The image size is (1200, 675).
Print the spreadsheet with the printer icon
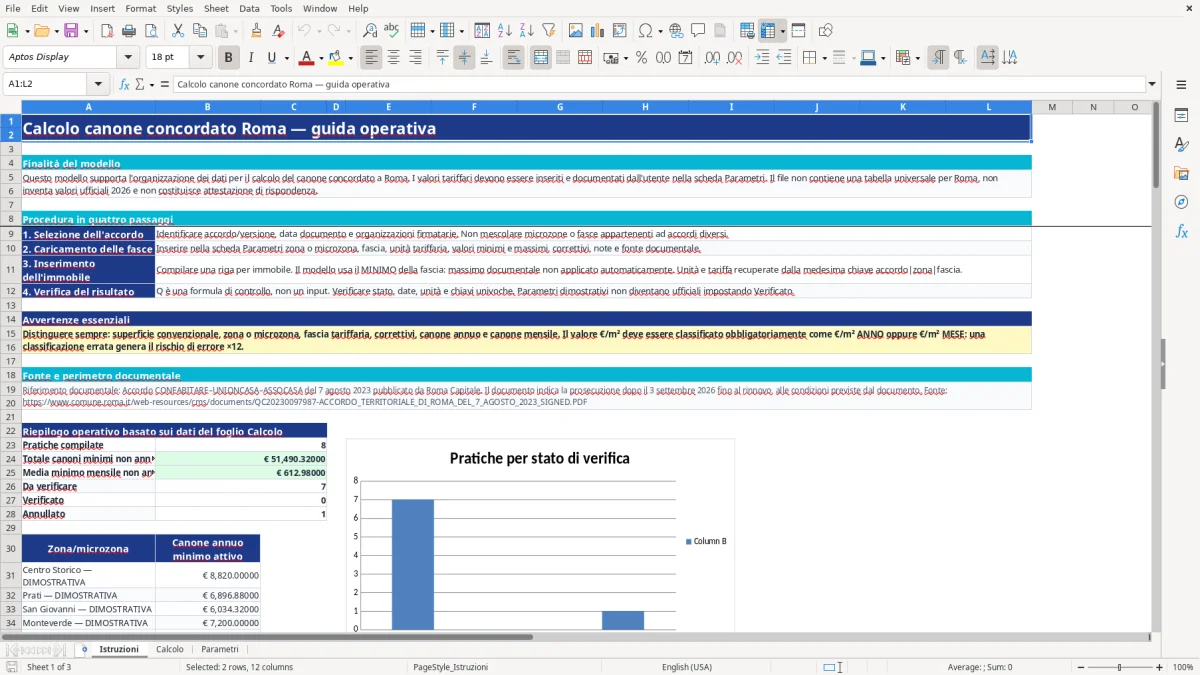129,31
